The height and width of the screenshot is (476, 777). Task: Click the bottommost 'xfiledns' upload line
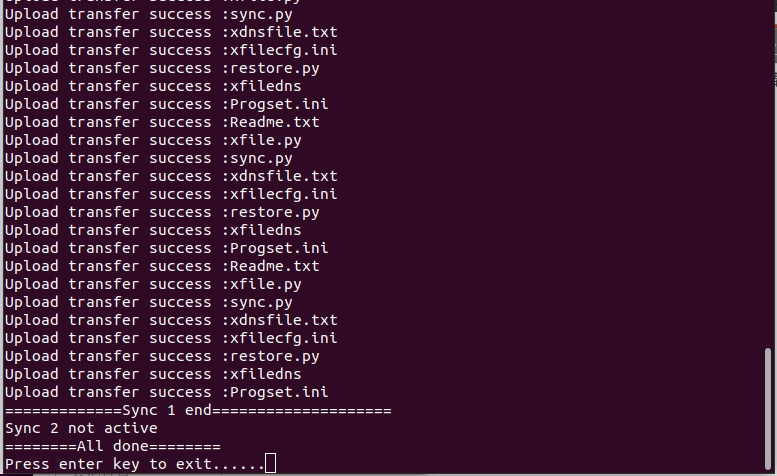click(153, 374)
